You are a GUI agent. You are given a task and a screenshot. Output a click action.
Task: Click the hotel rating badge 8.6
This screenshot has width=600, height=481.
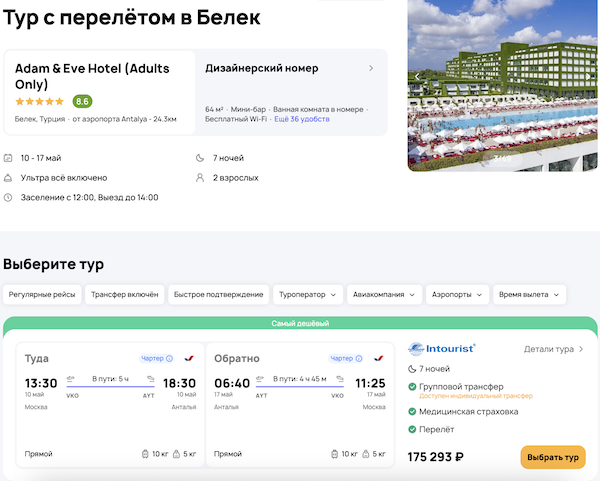tap(83, 101)
